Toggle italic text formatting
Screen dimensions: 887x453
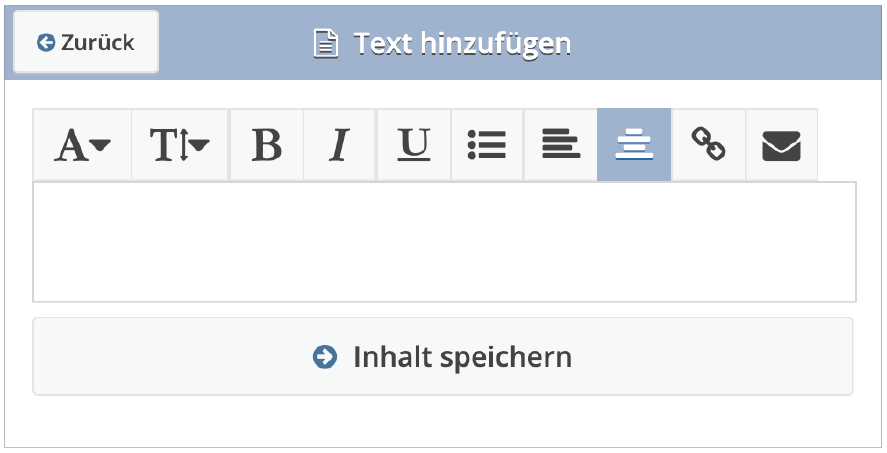340,146
